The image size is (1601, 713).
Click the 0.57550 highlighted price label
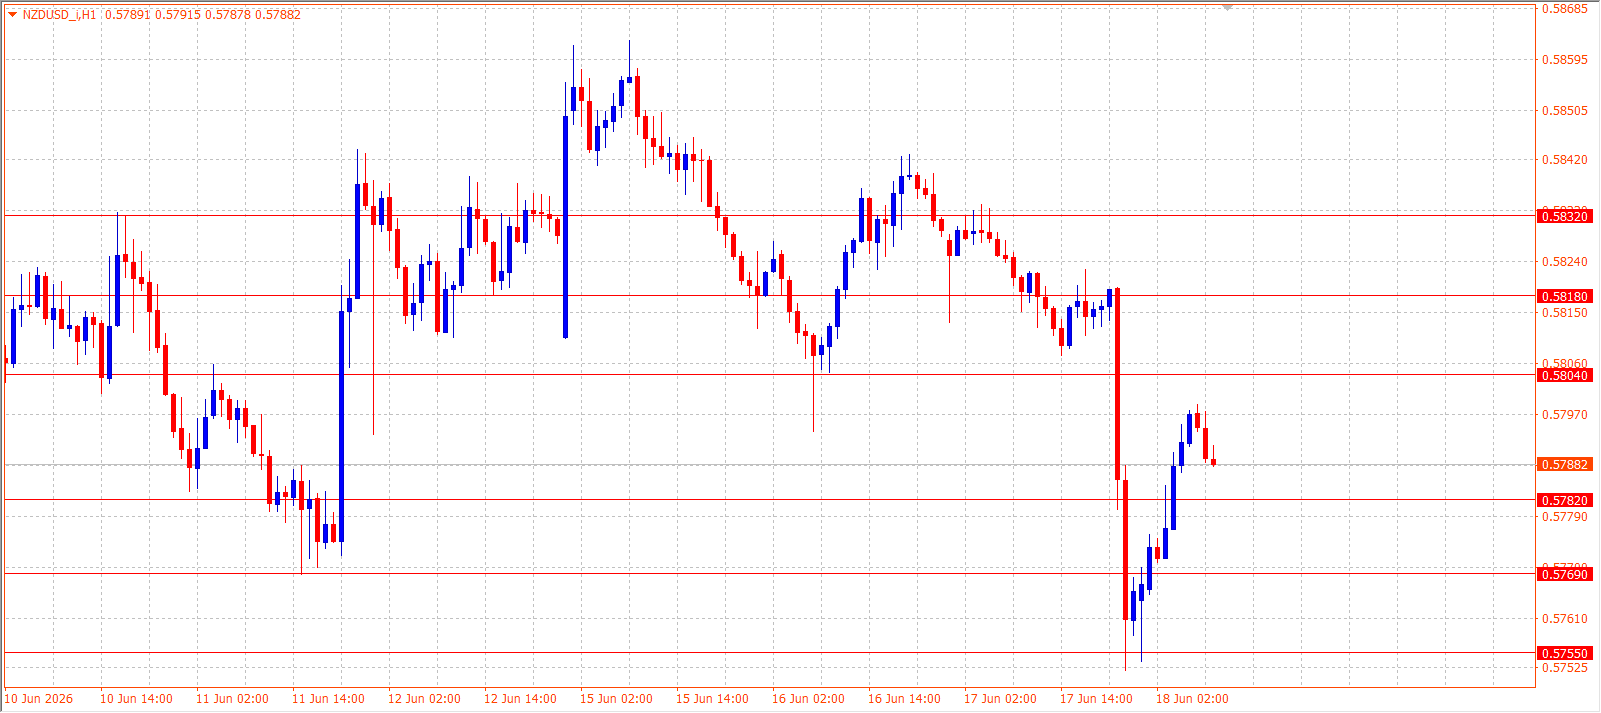pyautogui.click(x=1564, y=653)
